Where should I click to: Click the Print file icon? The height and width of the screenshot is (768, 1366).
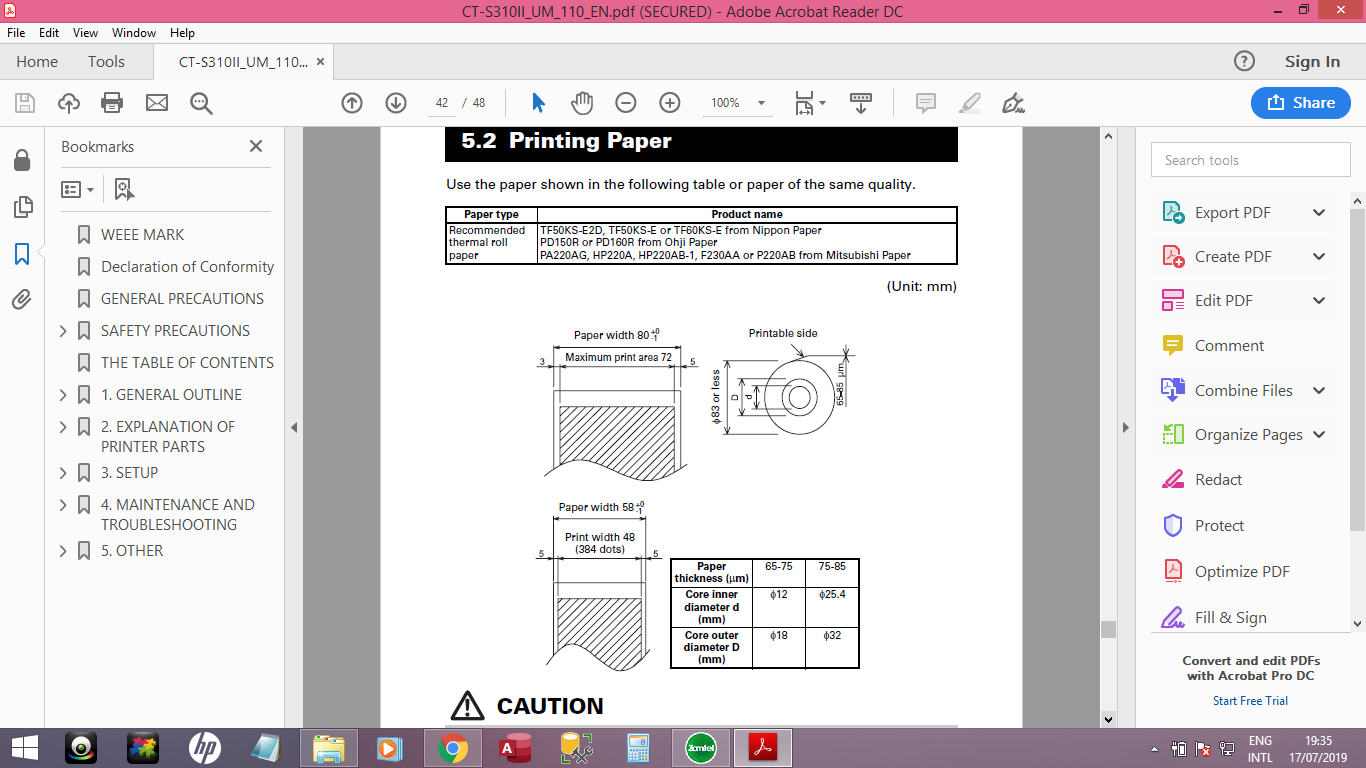[x=112, y=103]
